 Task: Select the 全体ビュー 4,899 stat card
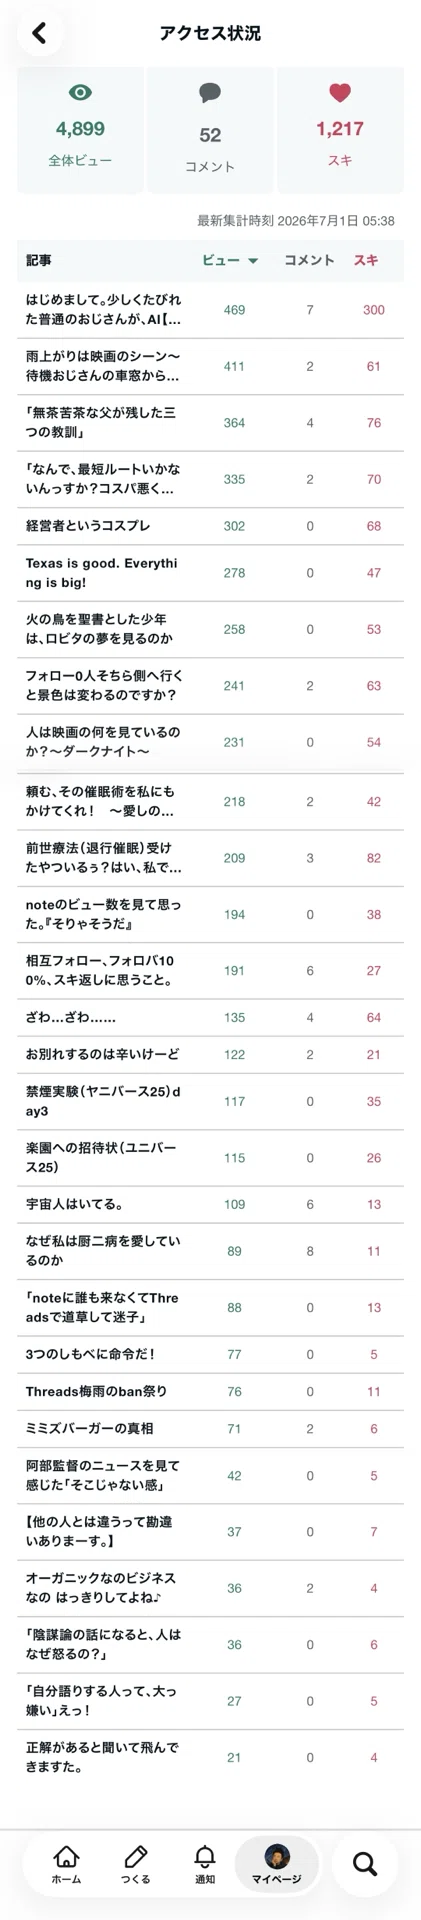[x=80, y=131]
